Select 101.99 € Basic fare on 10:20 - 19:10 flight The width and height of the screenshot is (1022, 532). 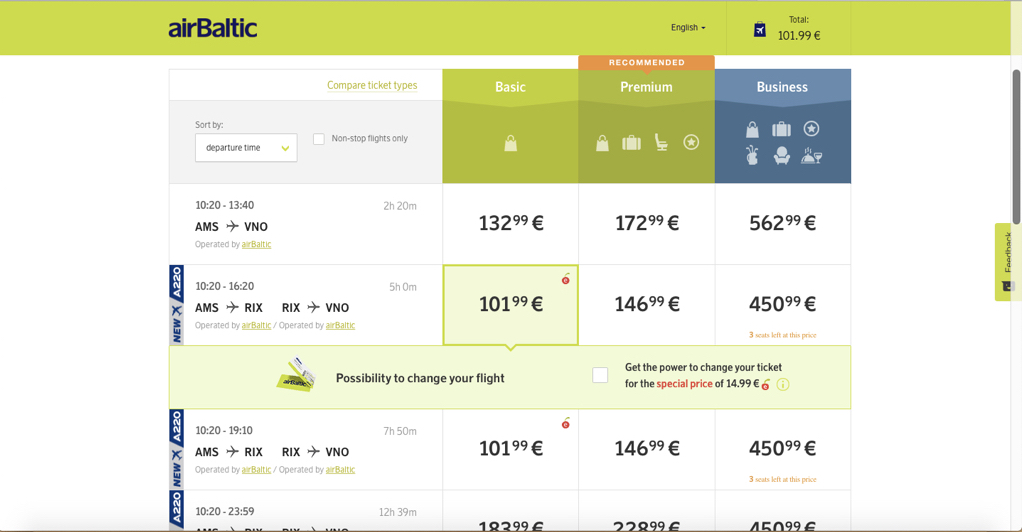[510, 449]
